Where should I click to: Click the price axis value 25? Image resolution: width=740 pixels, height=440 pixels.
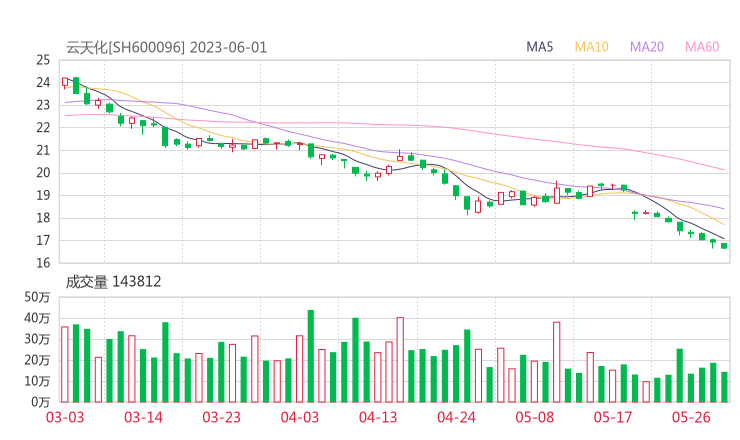tap(43, 60)
